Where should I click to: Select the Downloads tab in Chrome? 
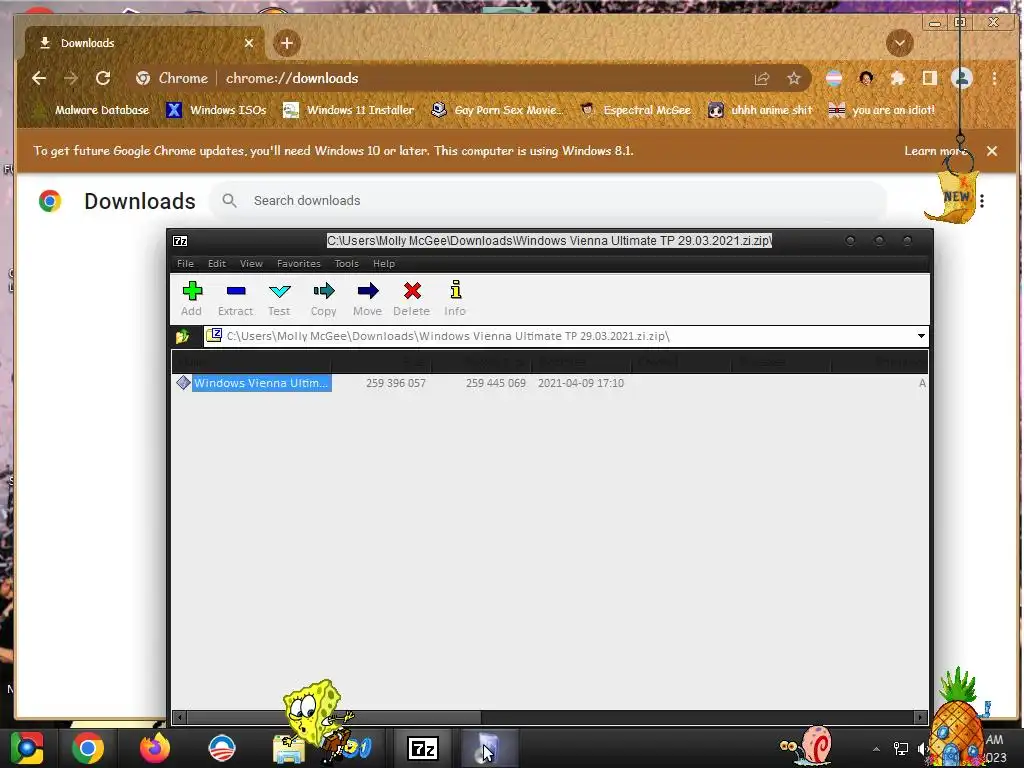(x=144, y=43)
